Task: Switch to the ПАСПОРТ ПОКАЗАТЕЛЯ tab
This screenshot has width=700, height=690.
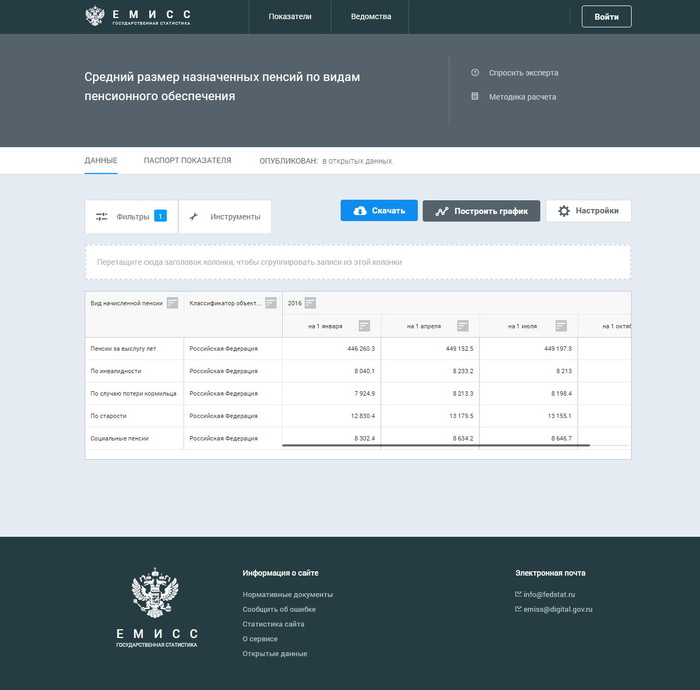Action: (x=188, y=160)
